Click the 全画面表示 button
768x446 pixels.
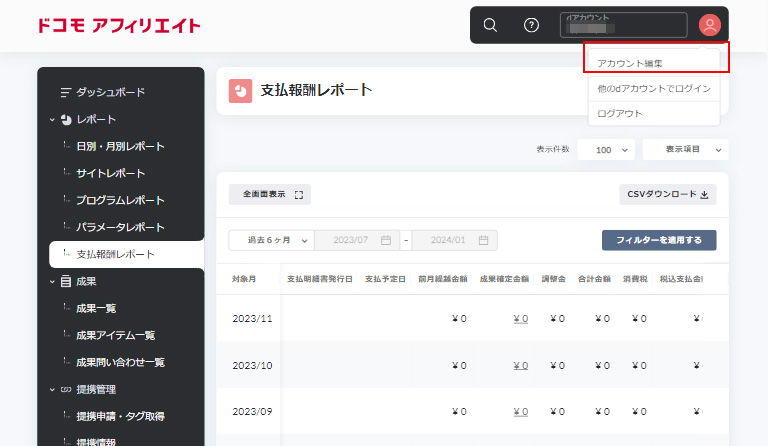coord(270,195)
